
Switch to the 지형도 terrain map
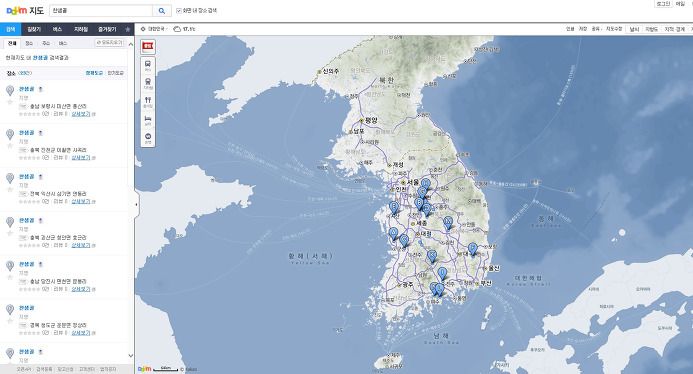pos(651,29)
